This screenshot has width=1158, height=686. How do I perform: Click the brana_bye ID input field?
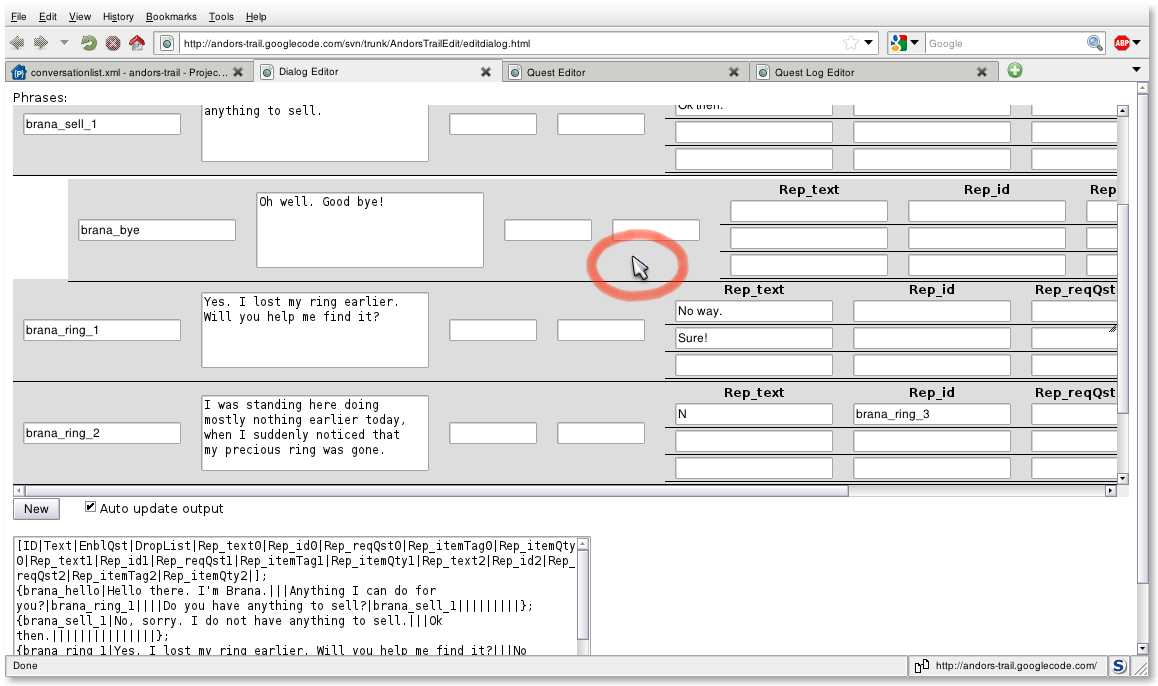[x=157, y=230]
